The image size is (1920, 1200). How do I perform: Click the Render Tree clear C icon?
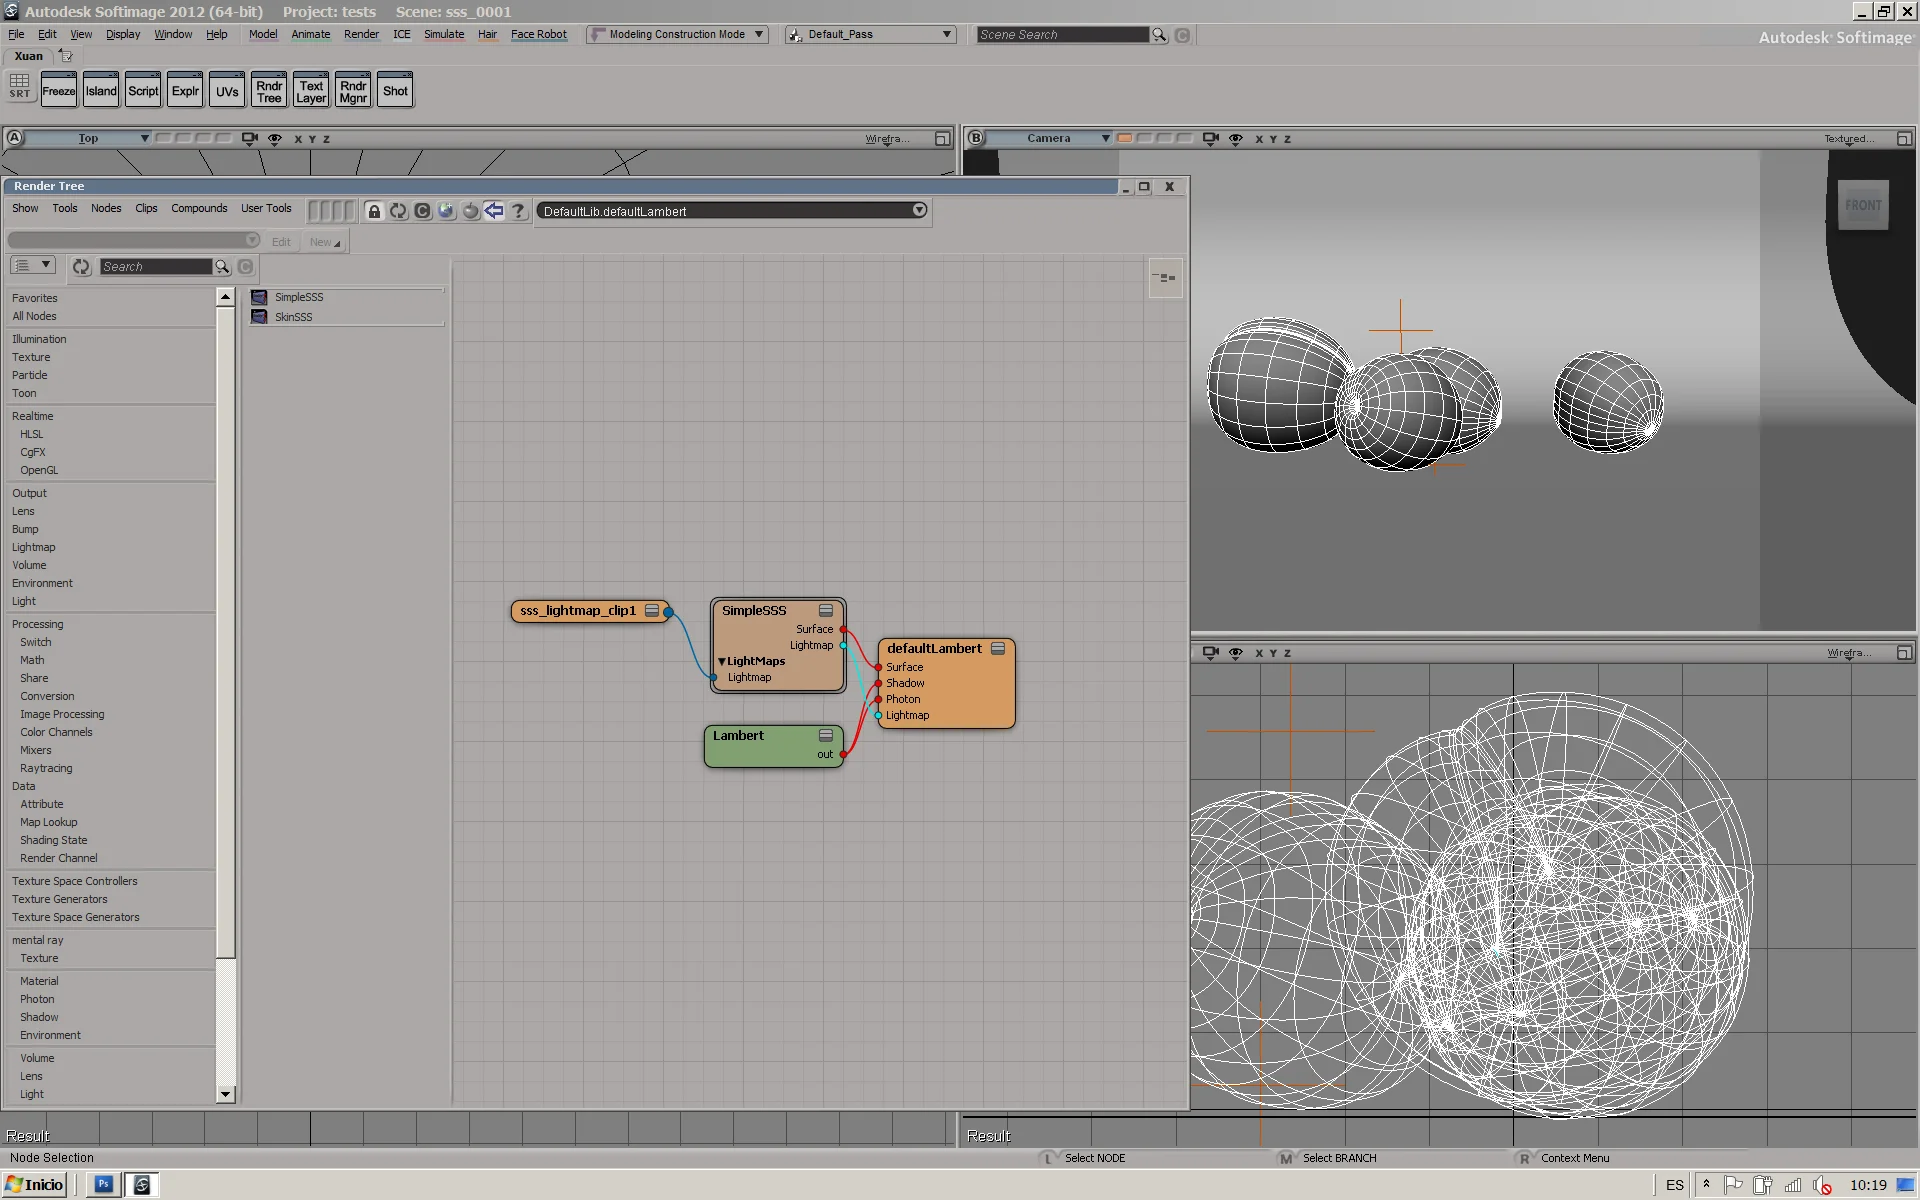click(422, 211)
